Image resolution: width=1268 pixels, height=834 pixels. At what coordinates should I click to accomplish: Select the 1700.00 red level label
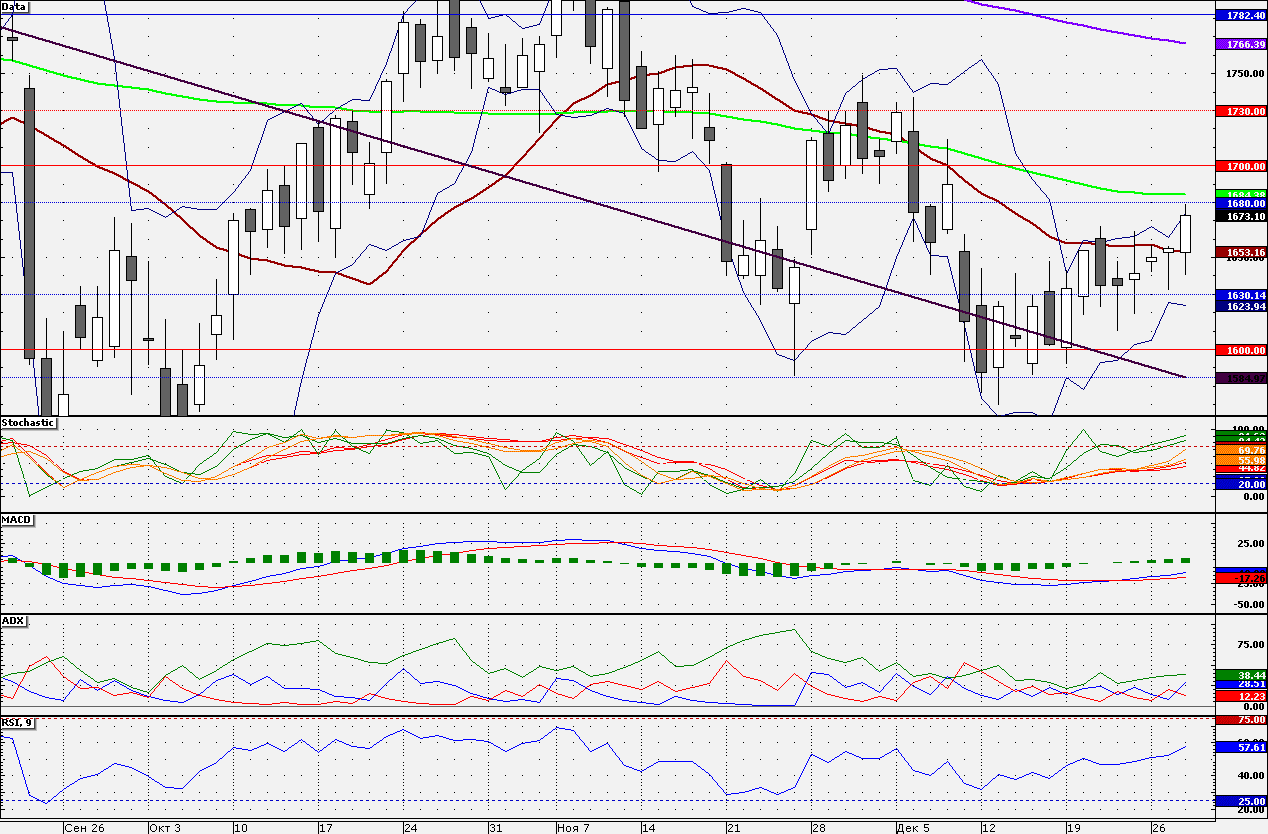1240,165
